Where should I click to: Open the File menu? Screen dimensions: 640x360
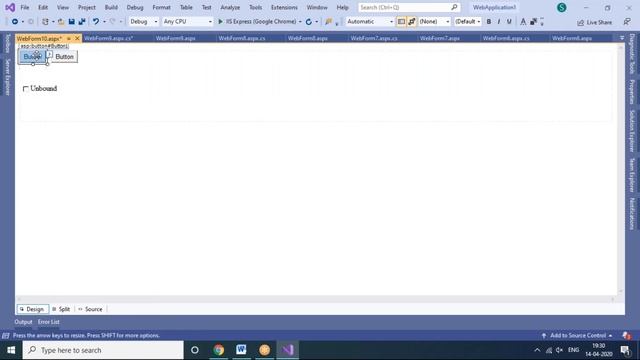click(x=24, y=7)
